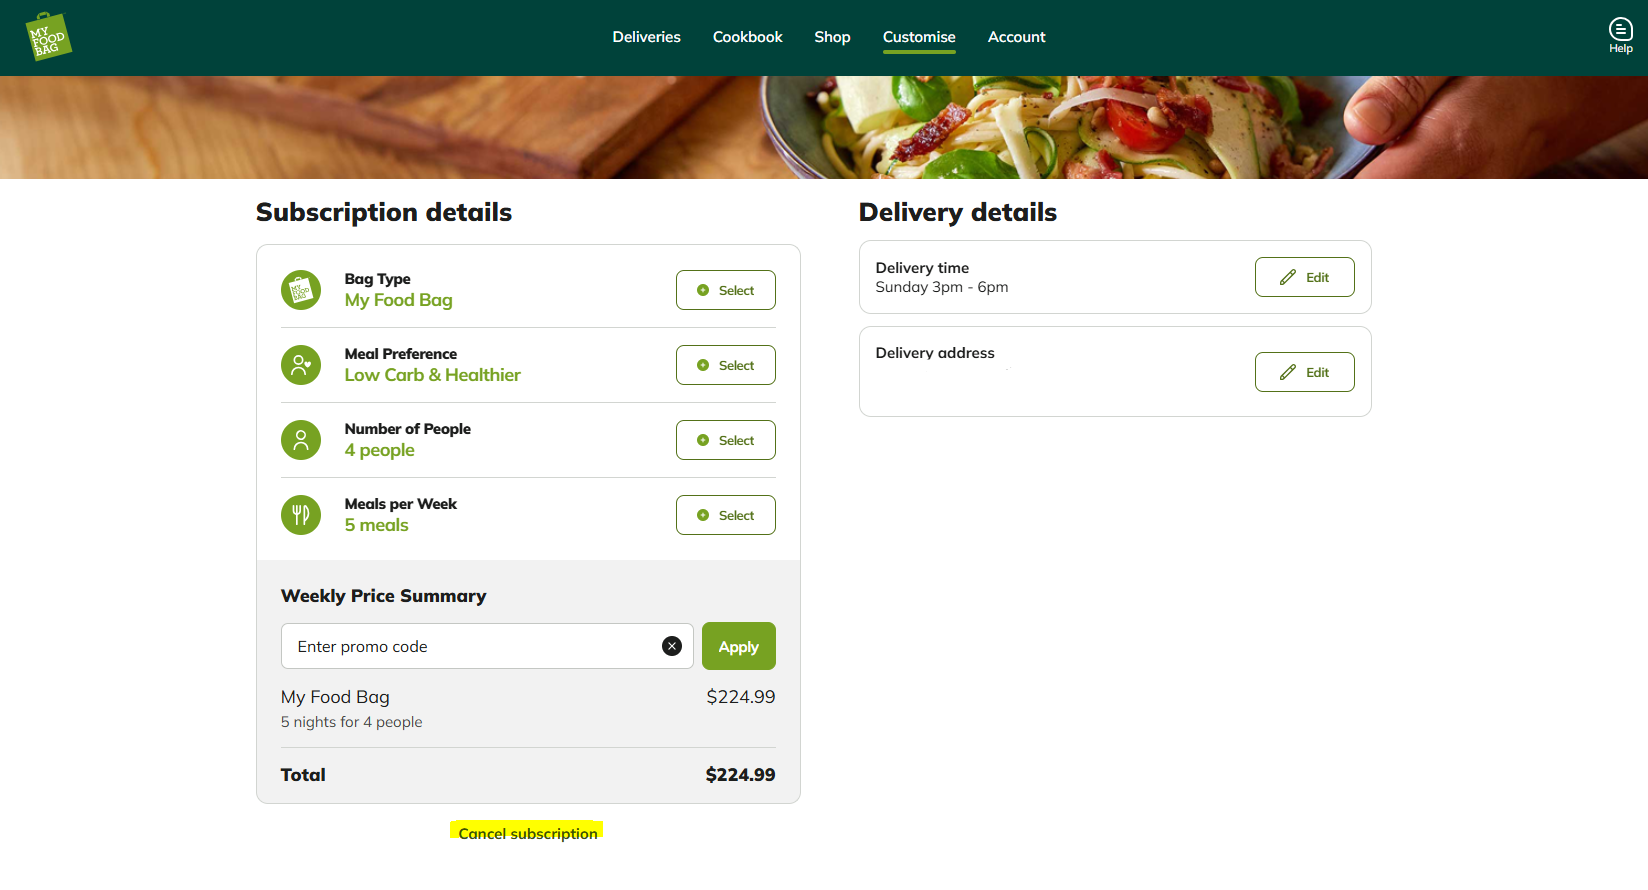This screenshot has width=1648, height=890.
Task: Apply the promo code
Action: pos(739,646)
